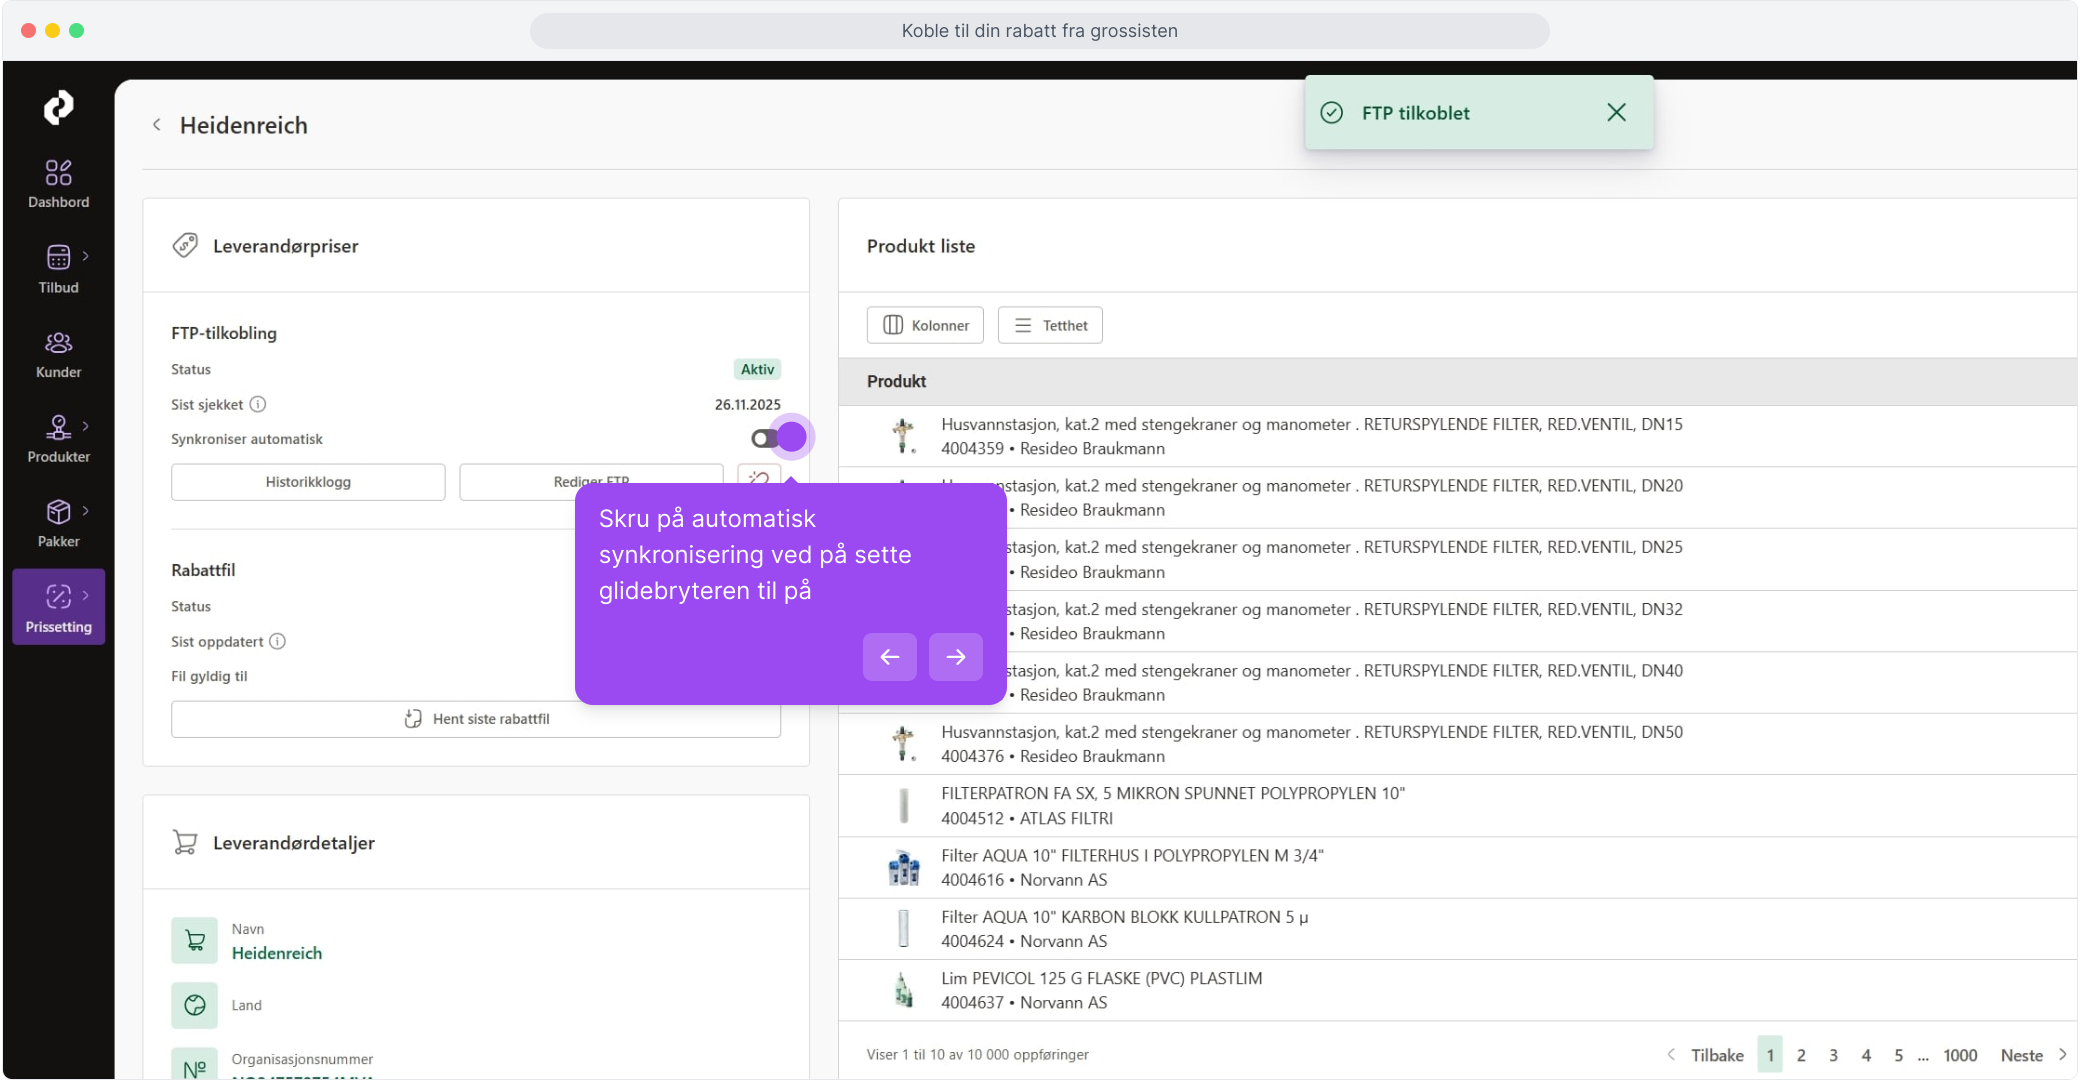Select the DN40 Husvannstasjon product row
The height and width of the screenshot is (1080, 2080).
pyautogui.click(x=1458, y=682)
